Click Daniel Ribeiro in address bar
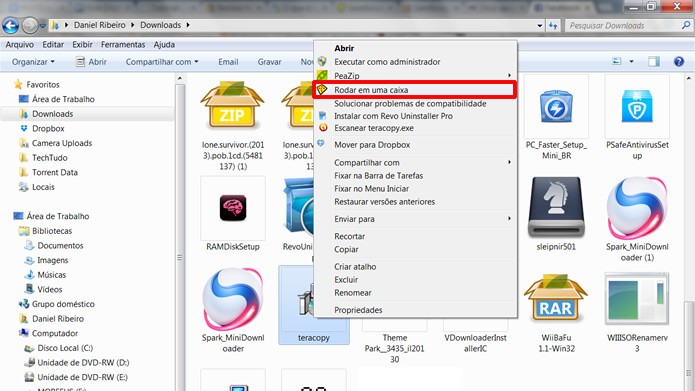The image size is (695, 391). [x=100, y=25]
